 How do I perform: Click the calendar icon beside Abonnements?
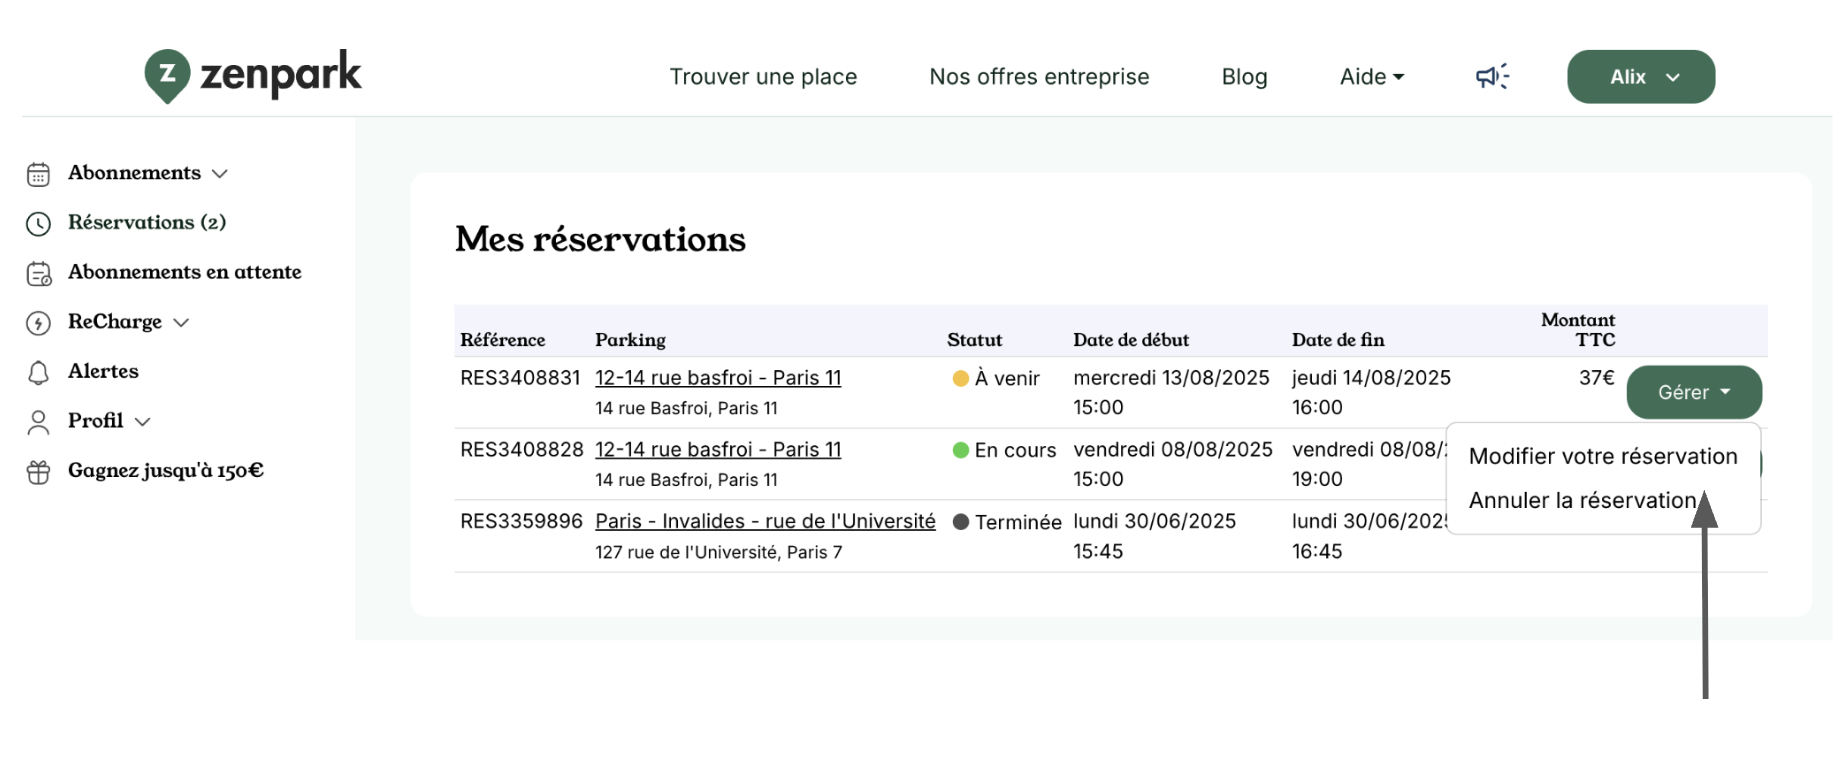coord(38,174)
